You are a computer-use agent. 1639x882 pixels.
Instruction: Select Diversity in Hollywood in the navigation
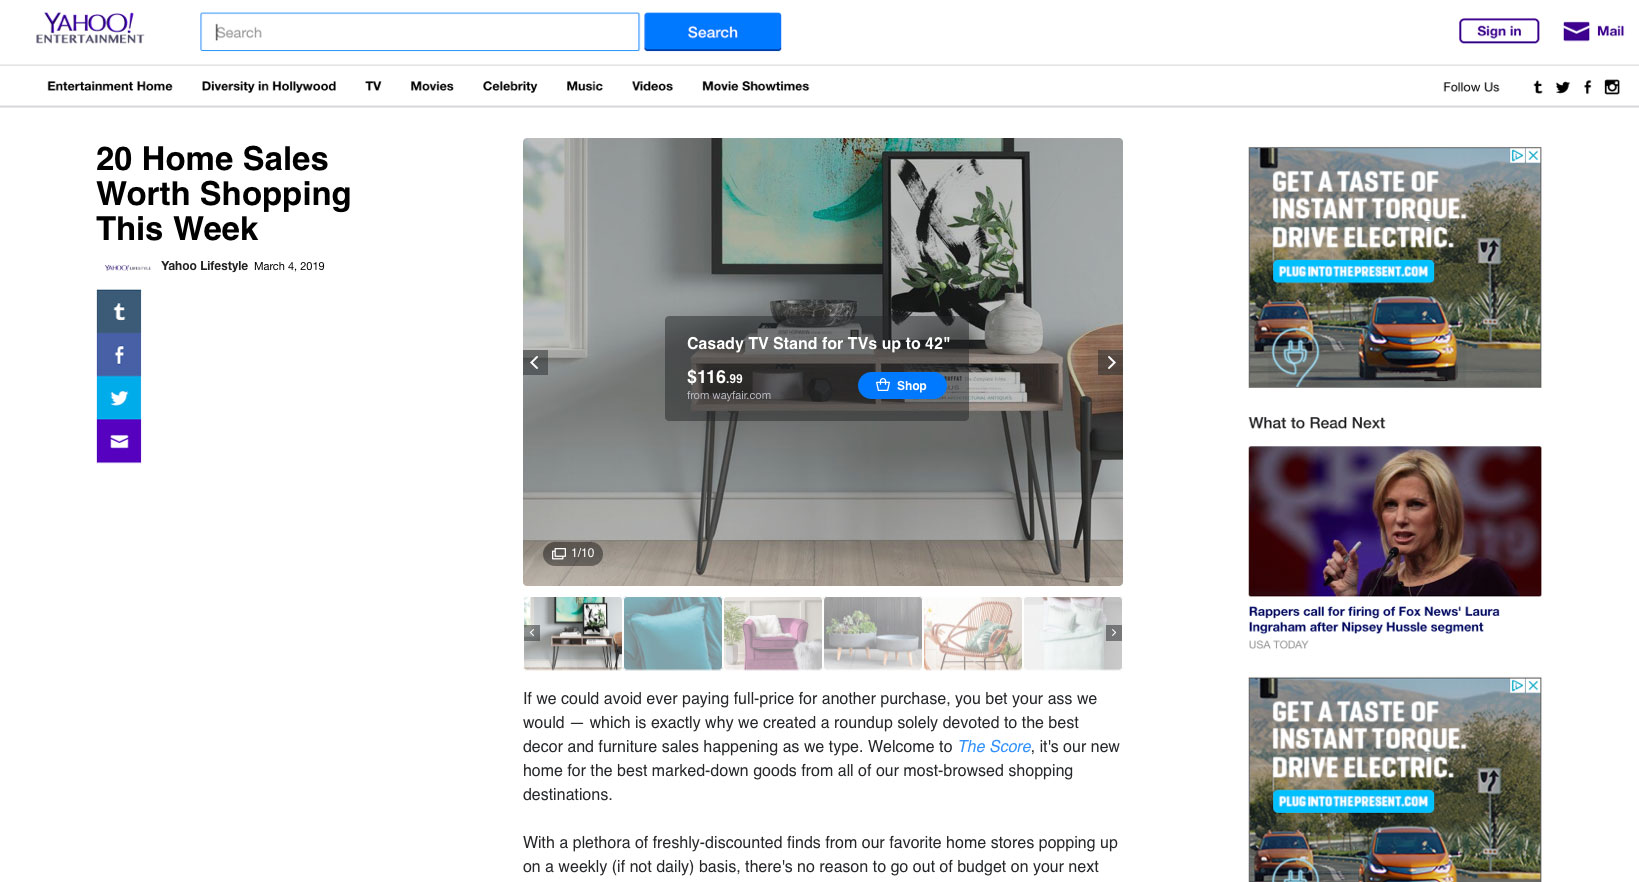[268, 86]
